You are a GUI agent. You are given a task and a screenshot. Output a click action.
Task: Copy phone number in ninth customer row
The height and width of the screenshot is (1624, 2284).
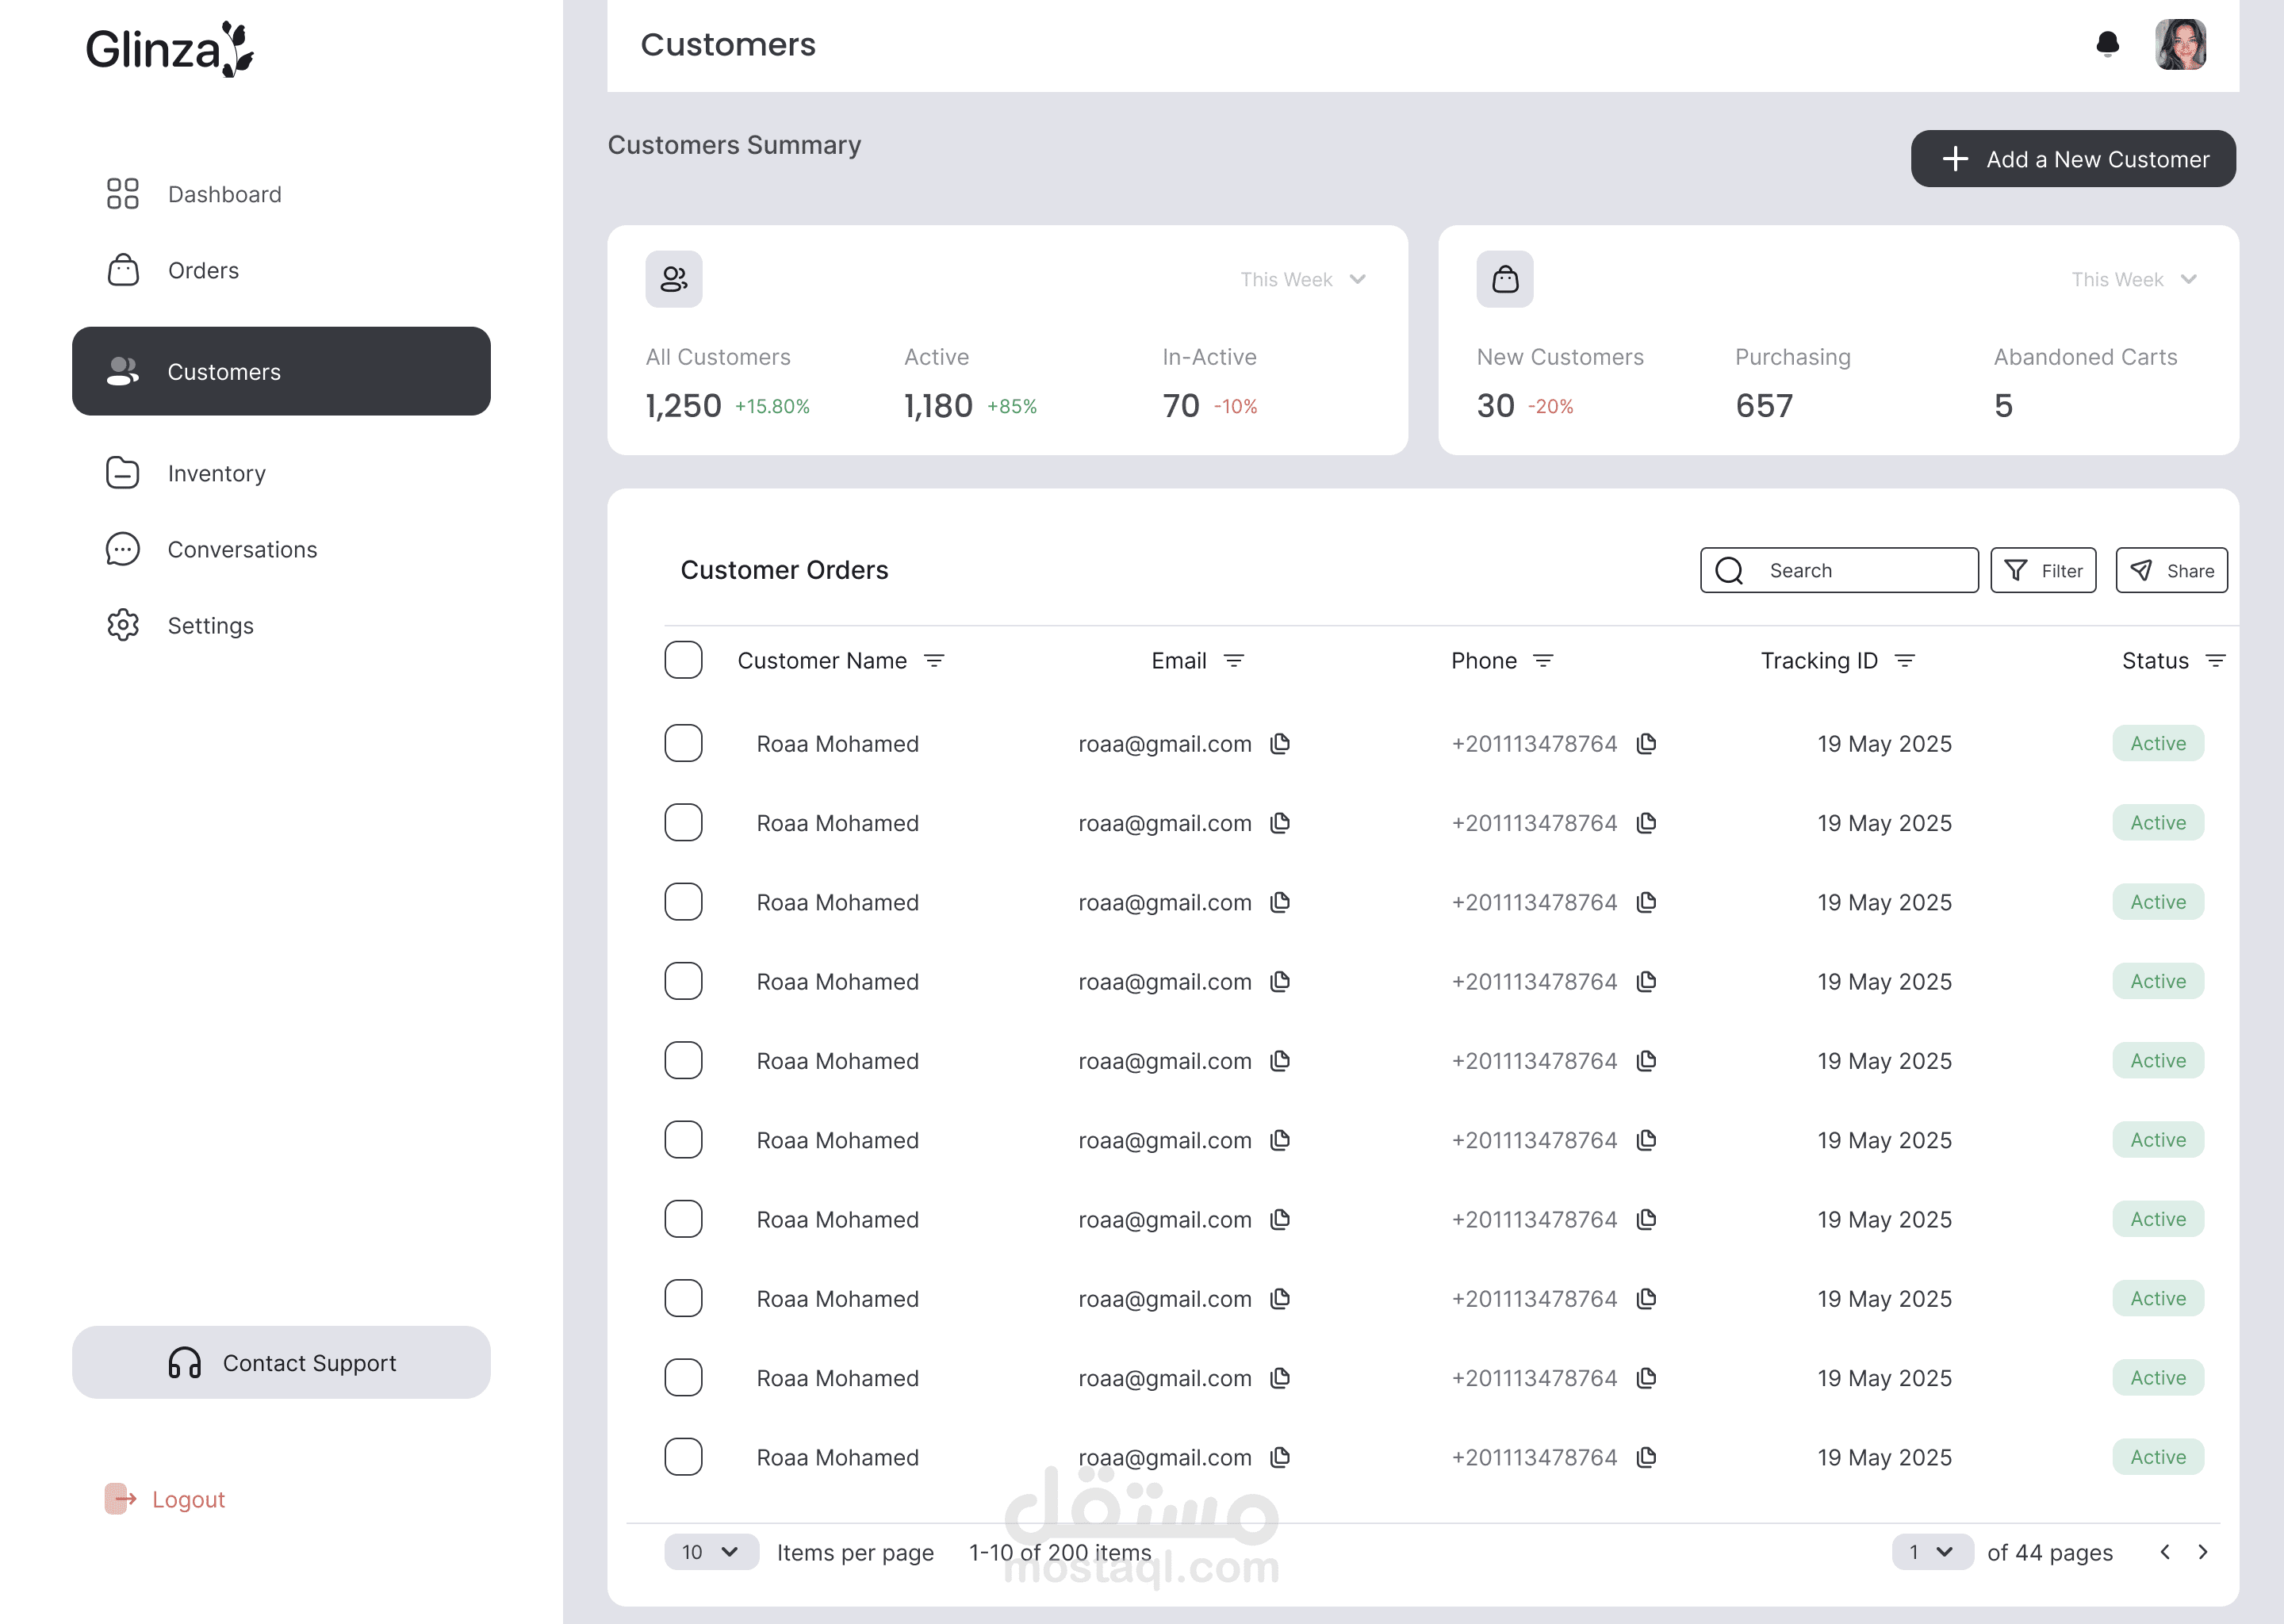[x=1646, y=1377]
